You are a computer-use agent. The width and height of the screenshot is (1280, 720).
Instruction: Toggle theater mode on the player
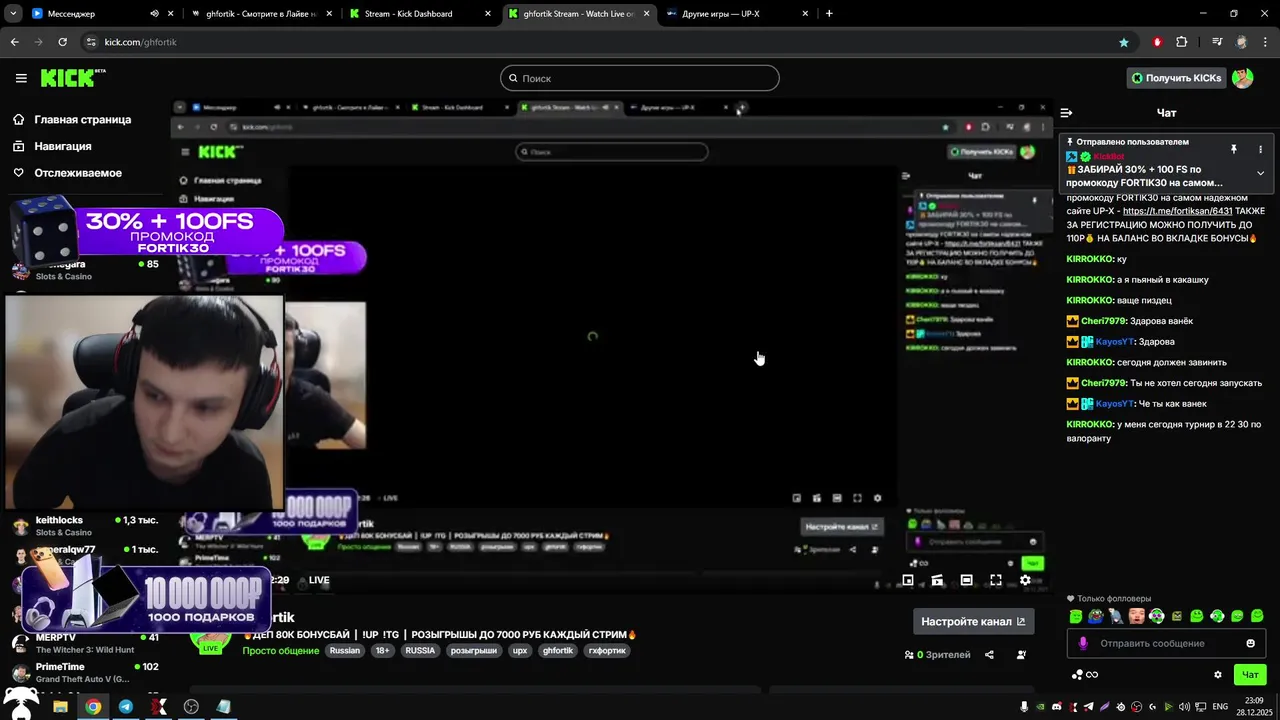pyautogui.click(x=966, y=580)
